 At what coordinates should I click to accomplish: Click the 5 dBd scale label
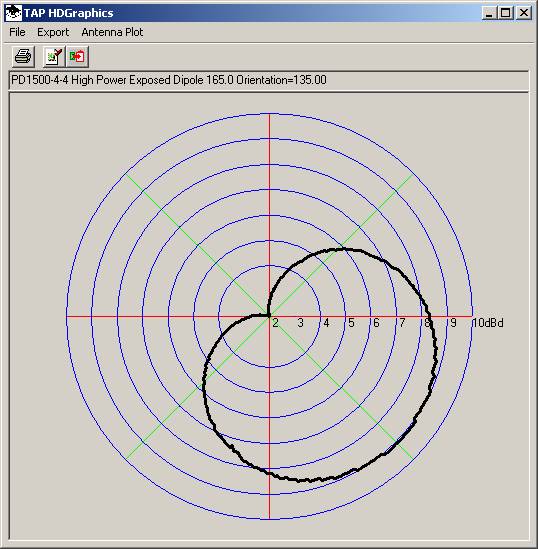pyautogui.click(x=351, y=323)
